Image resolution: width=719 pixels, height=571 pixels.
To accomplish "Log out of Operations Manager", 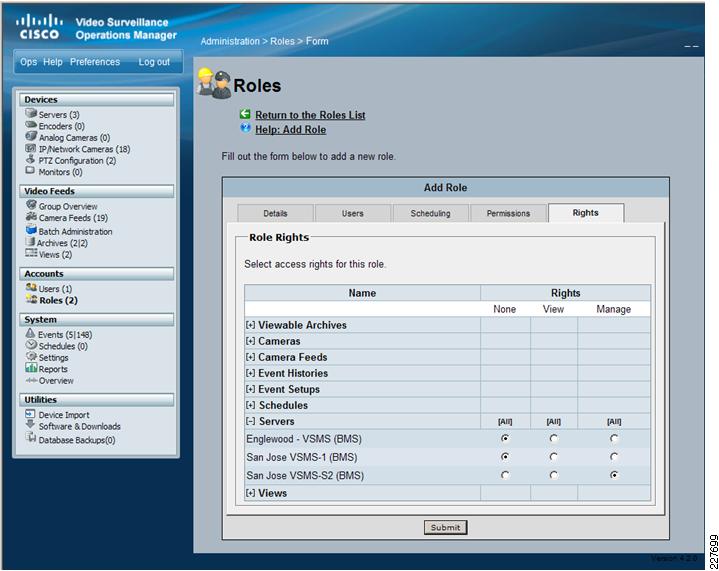I will point(154,62).
